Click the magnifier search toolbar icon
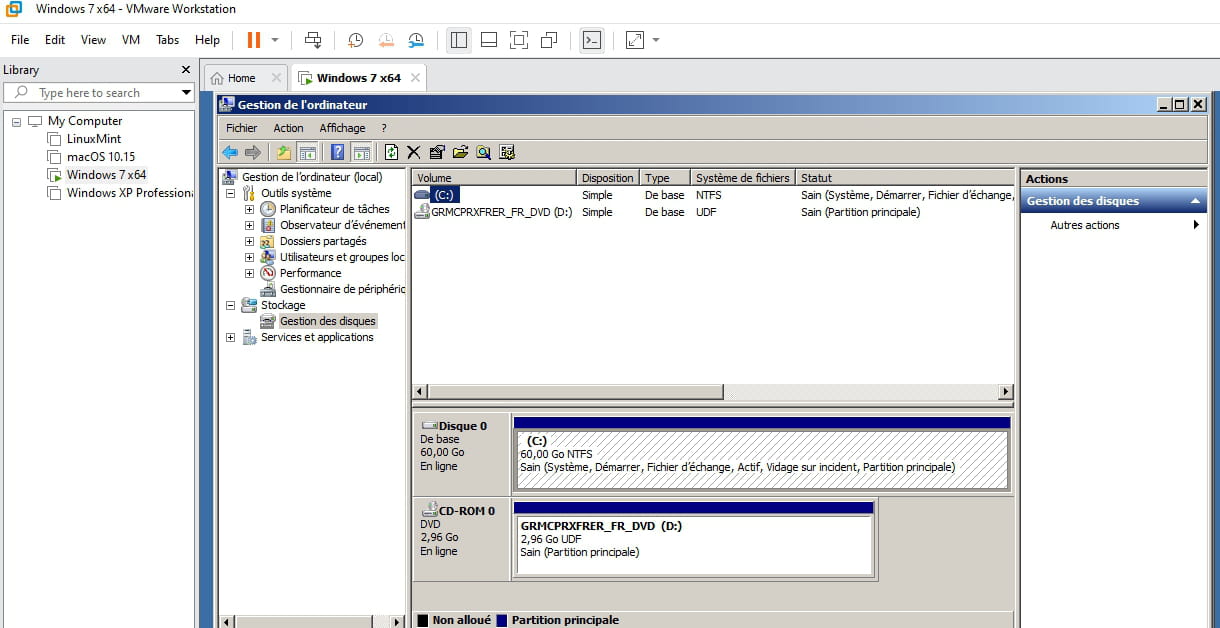 tap(483, 152)
